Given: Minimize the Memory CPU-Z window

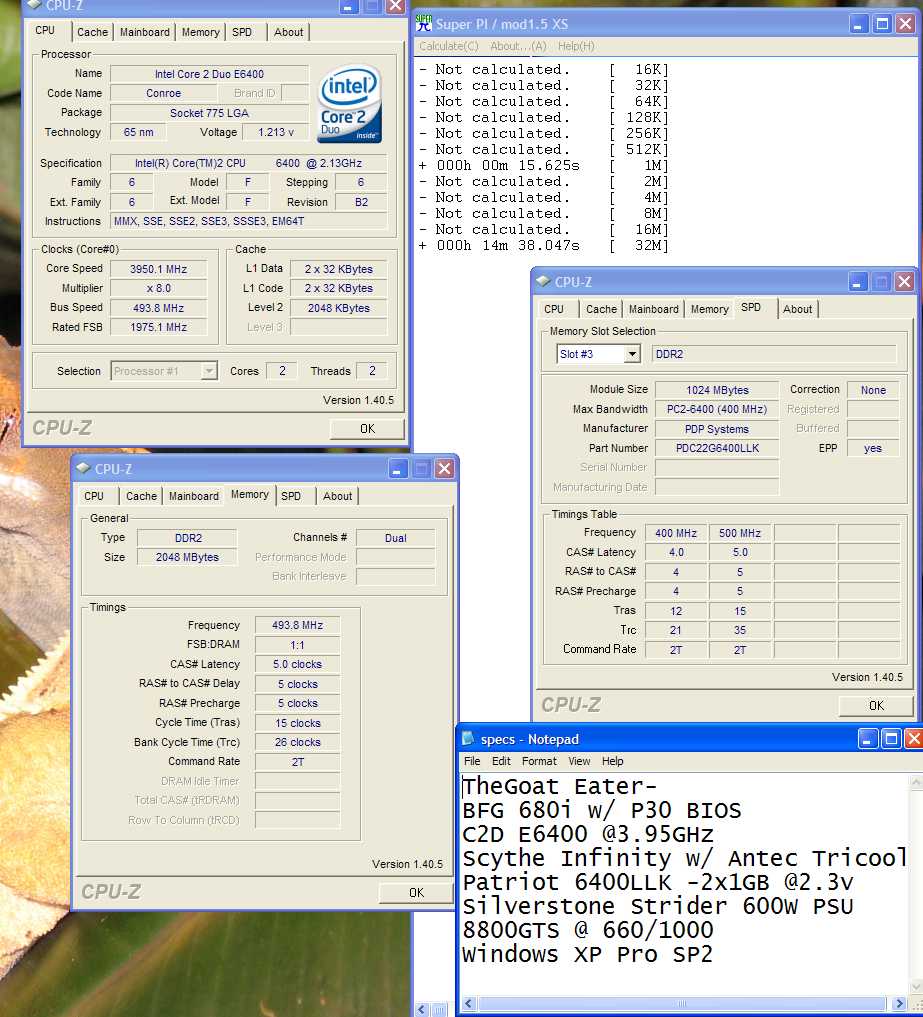Looking at the screenshot, I should pos(398,469).
